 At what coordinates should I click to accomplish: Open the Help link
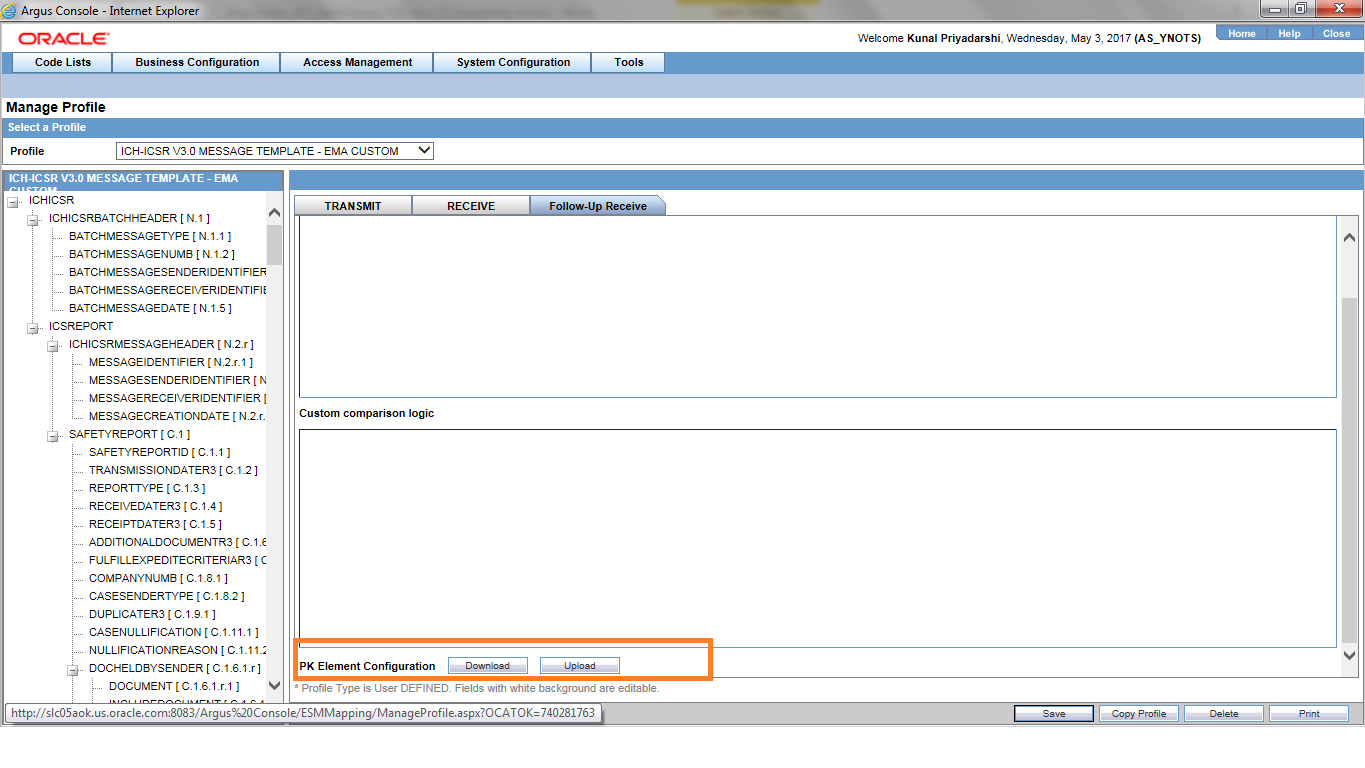pyautogui.click(x=1289, y=33)
